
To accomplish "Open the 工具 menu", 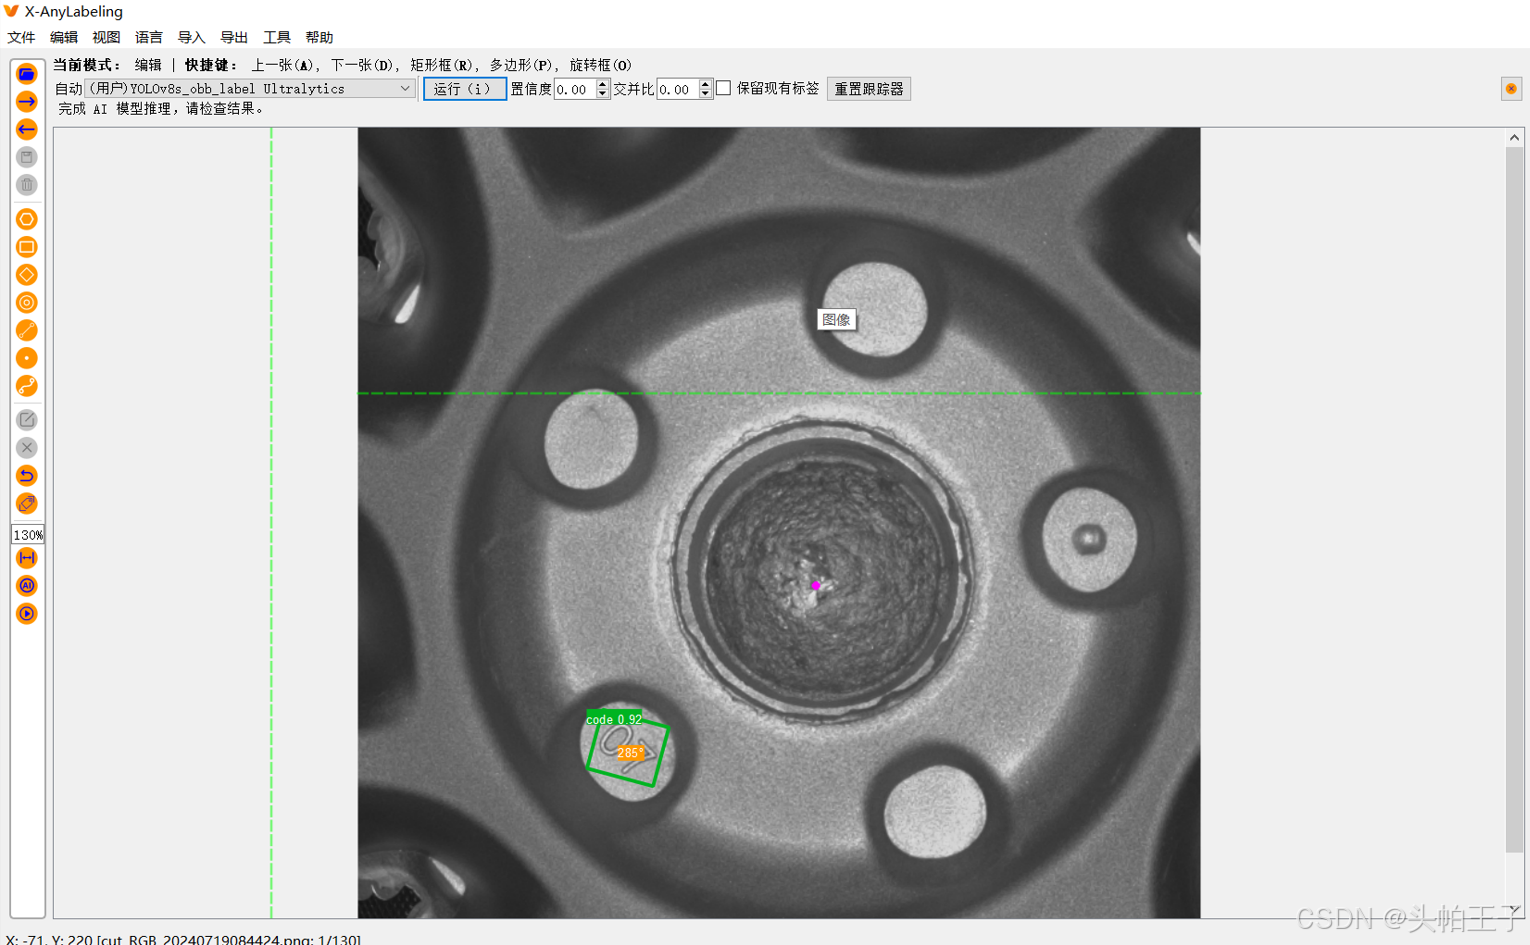I will pyautogui.click(x=277, y=37).
